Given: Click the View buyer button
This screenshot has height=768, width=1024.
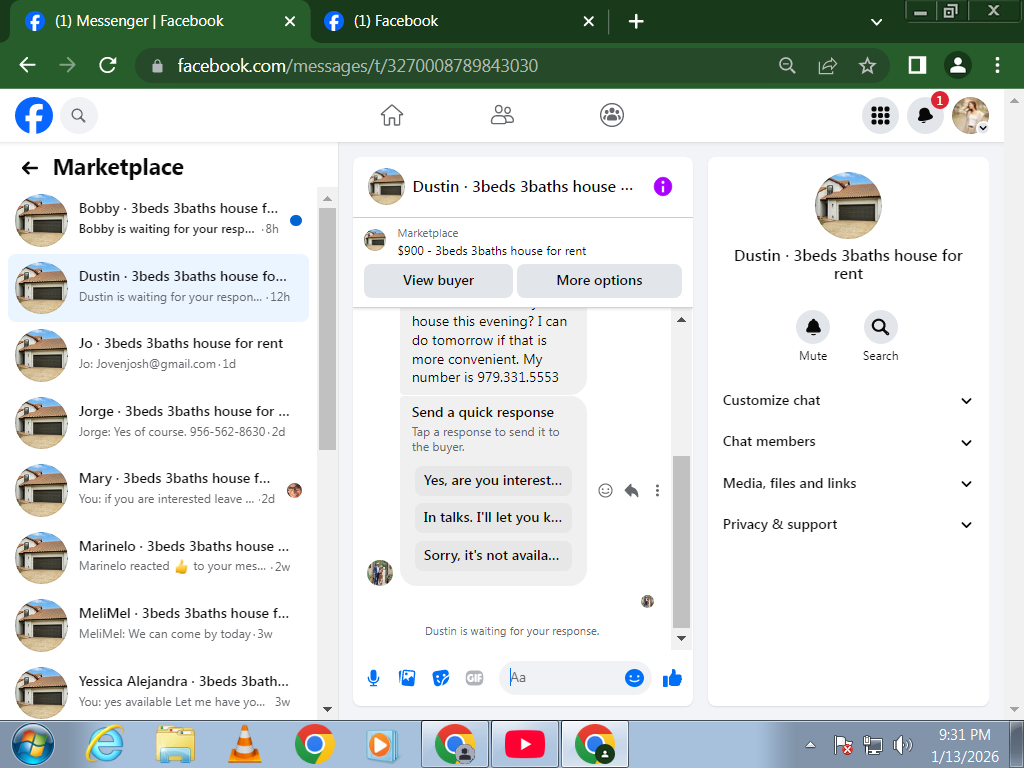Looking at the screenshot, I should (438, 281).
